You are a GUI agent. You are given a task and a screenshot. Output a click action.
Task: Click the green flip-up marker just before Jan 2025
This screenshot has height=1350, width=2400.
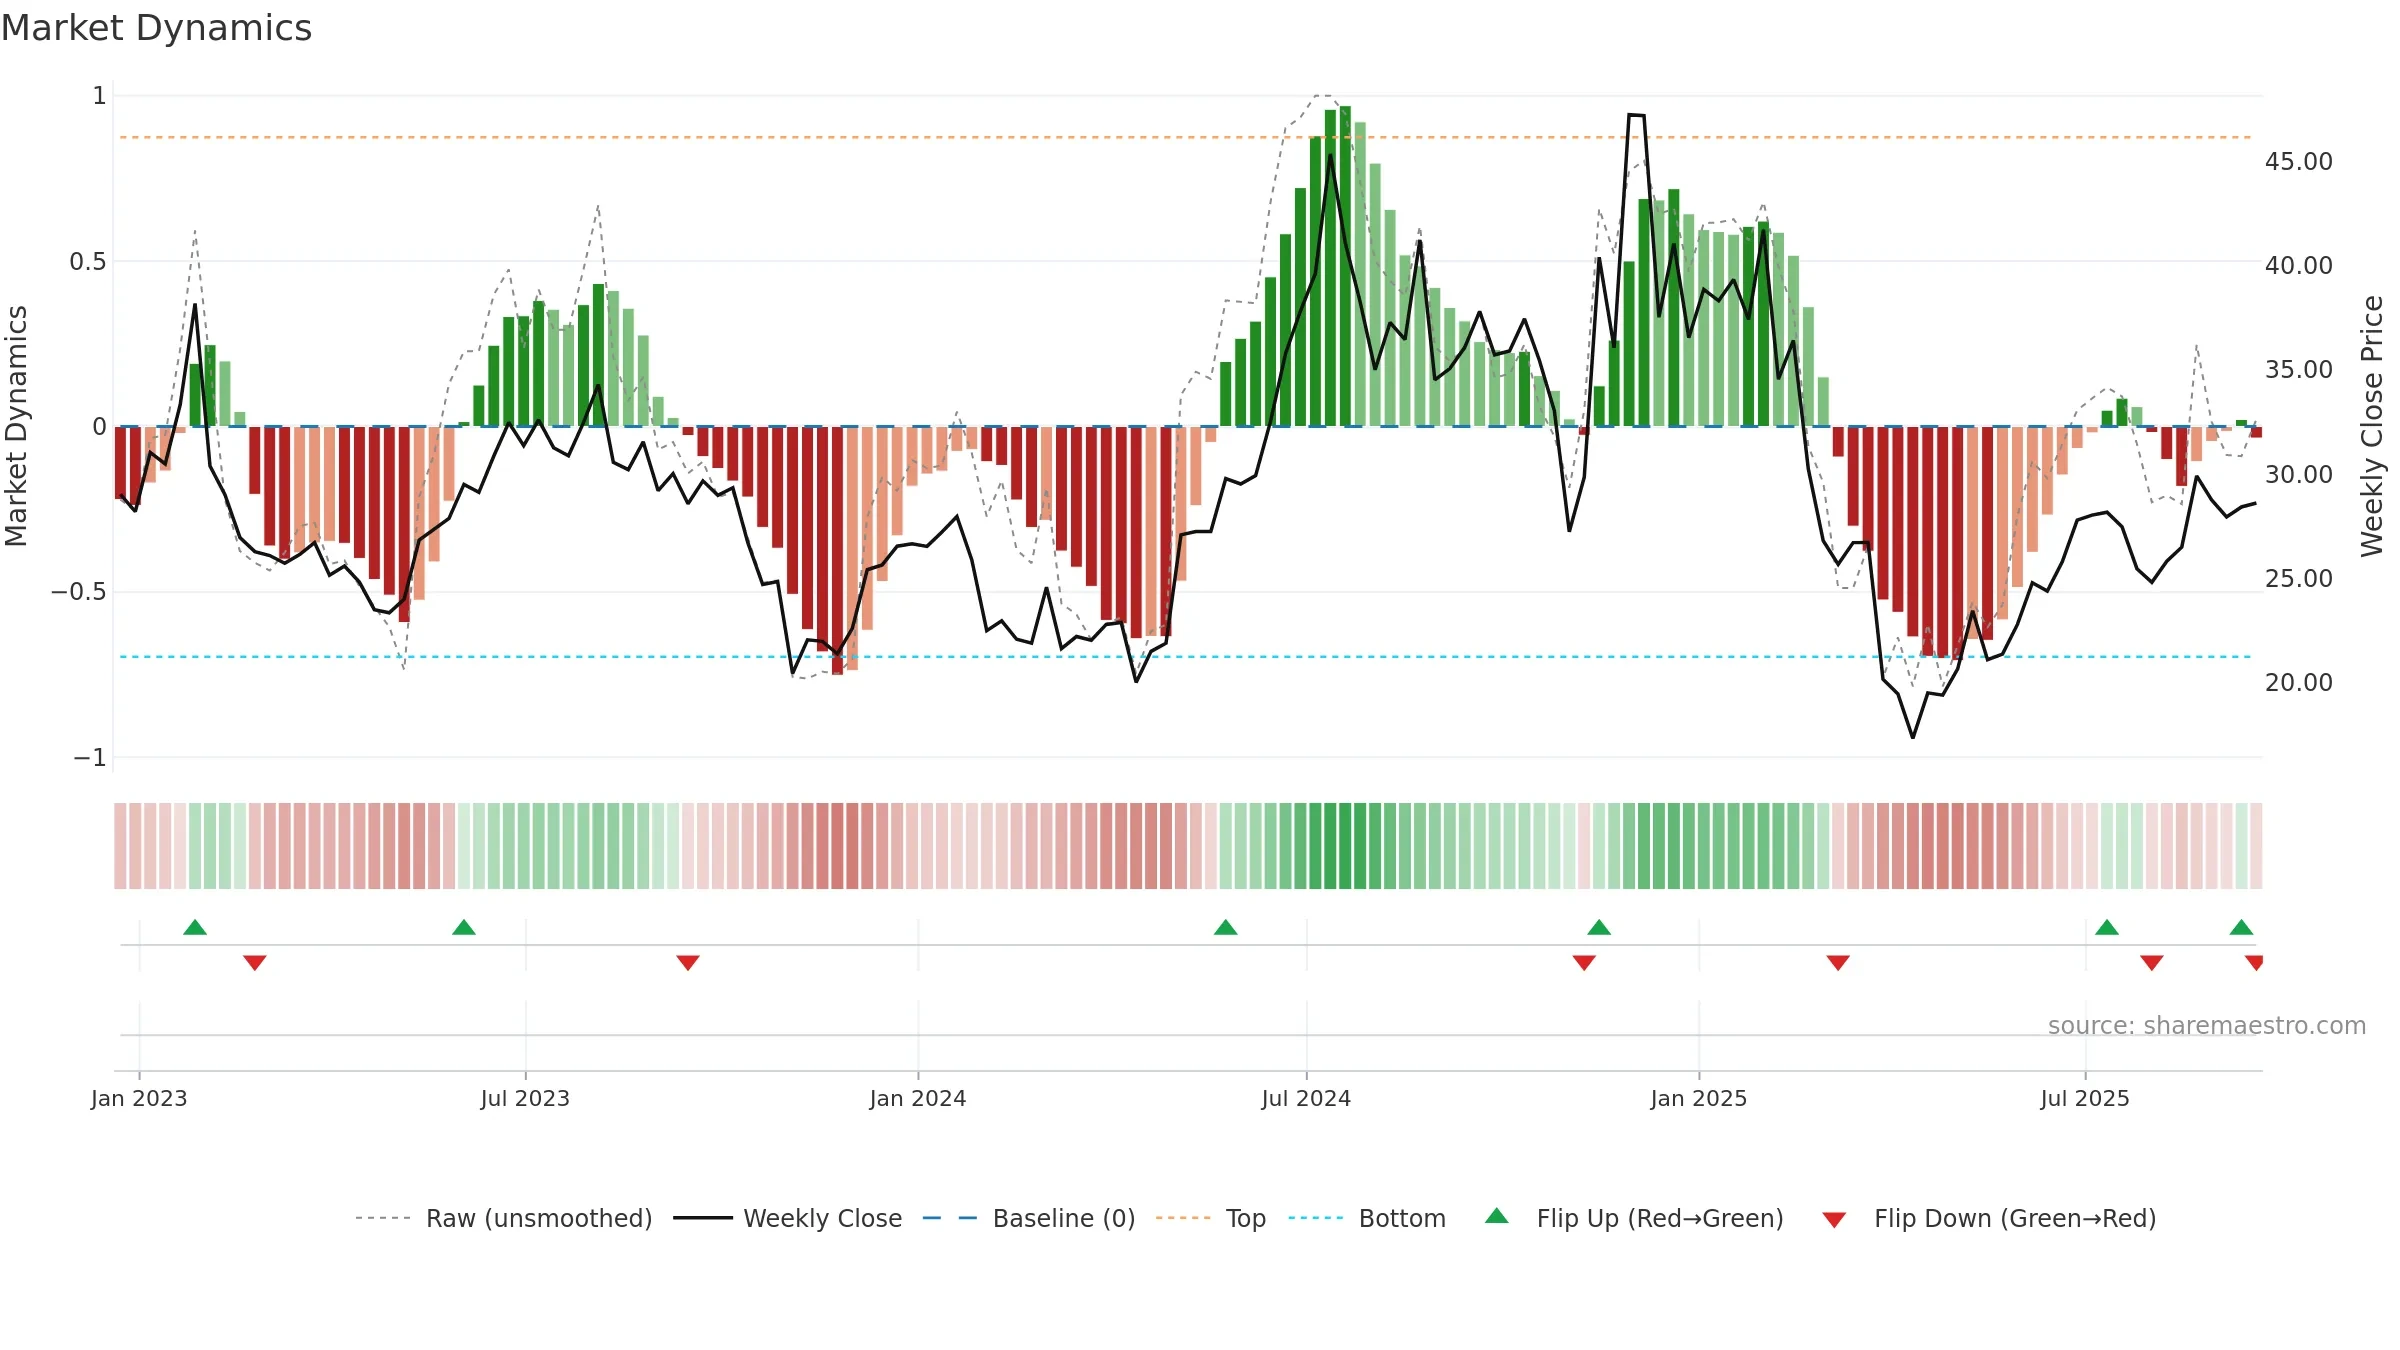pyautogui.click(x=1599, y=927)
